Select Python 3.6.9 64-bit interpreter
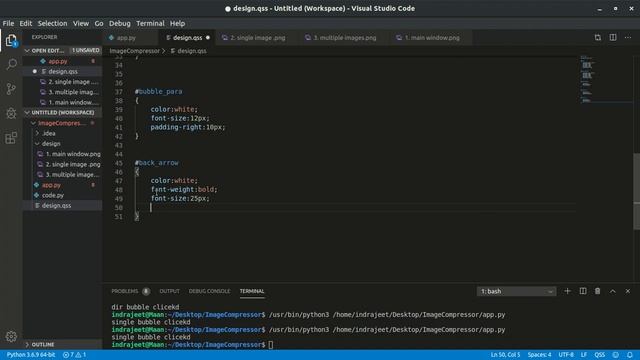640x360 pixels. [x=31, y=355]
